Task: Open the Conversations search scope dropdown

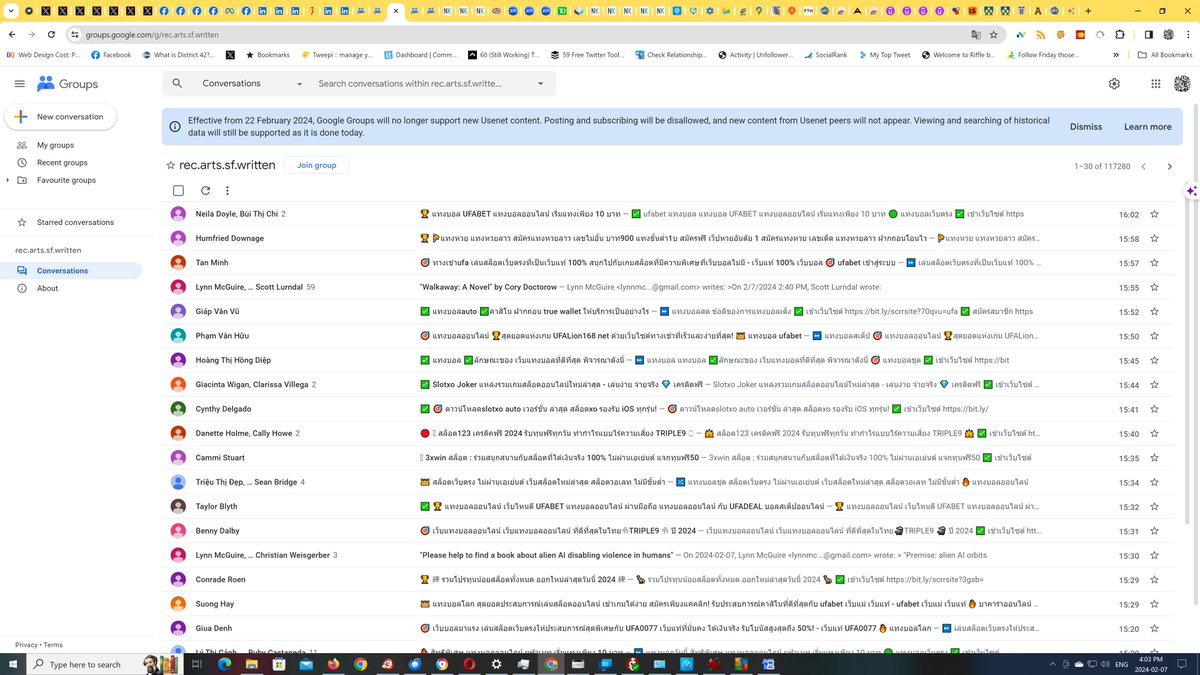Action: point(298,84)
